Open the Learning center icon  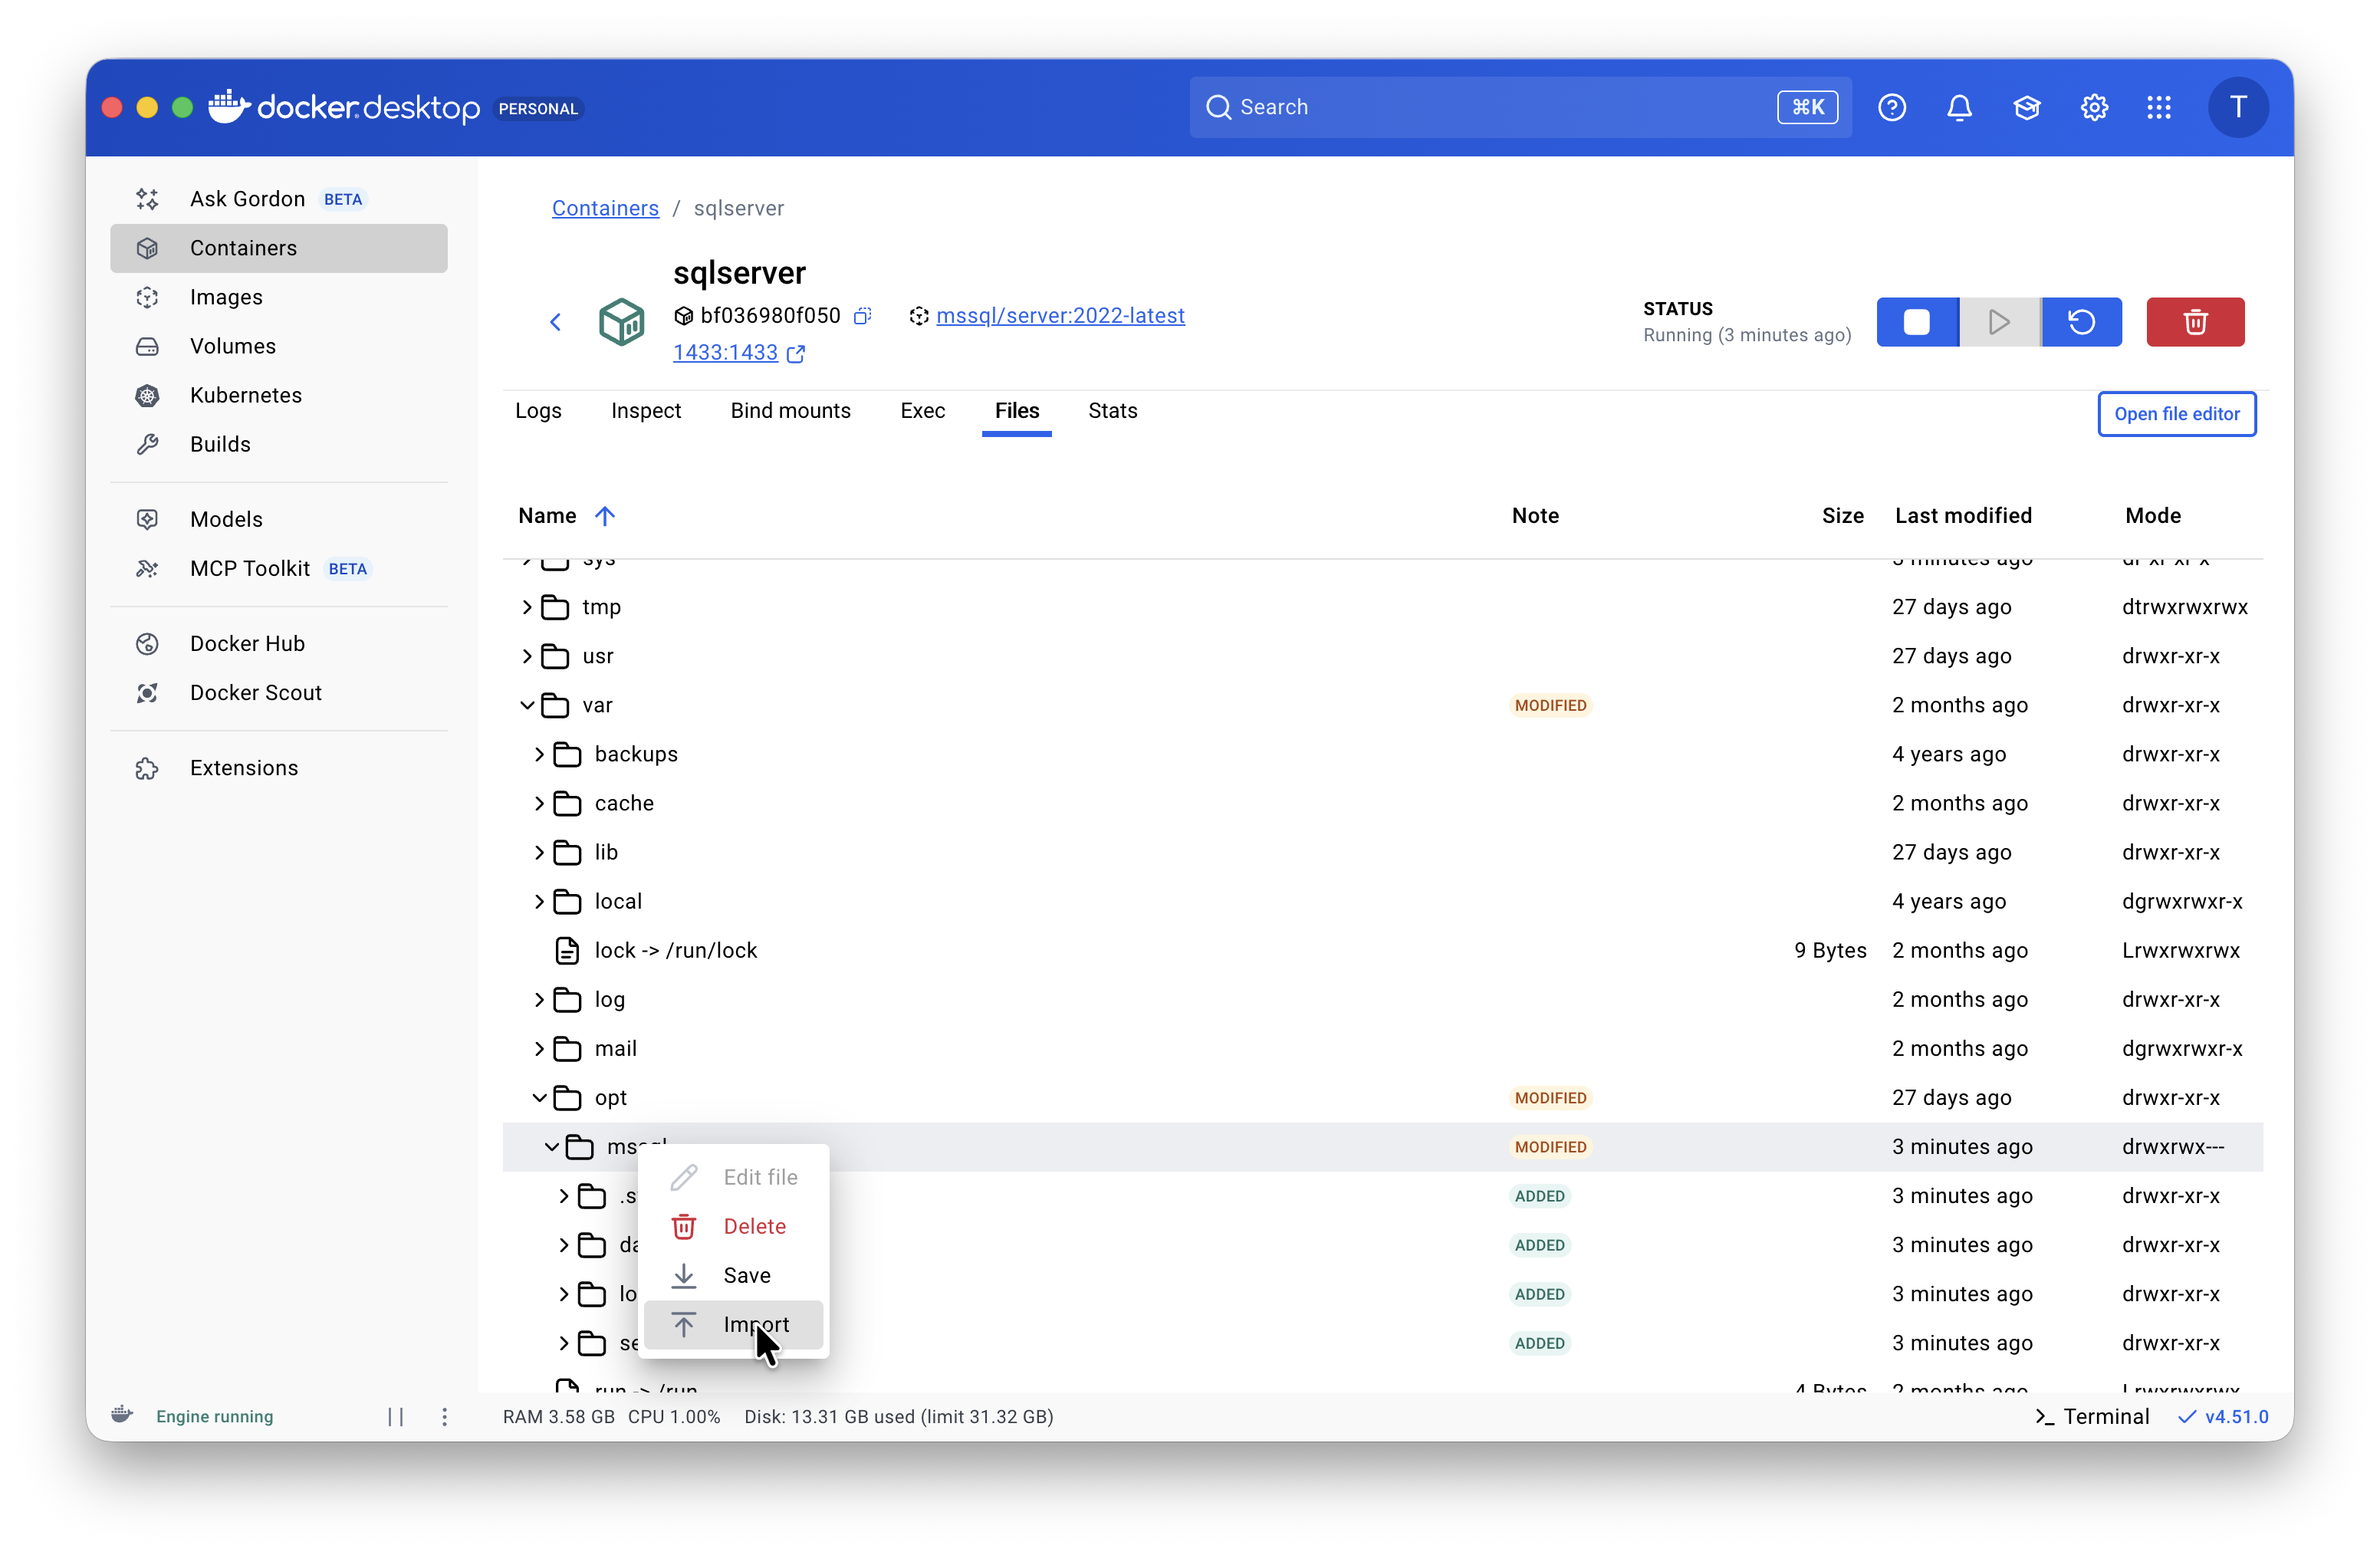(x=2026, y=107)
